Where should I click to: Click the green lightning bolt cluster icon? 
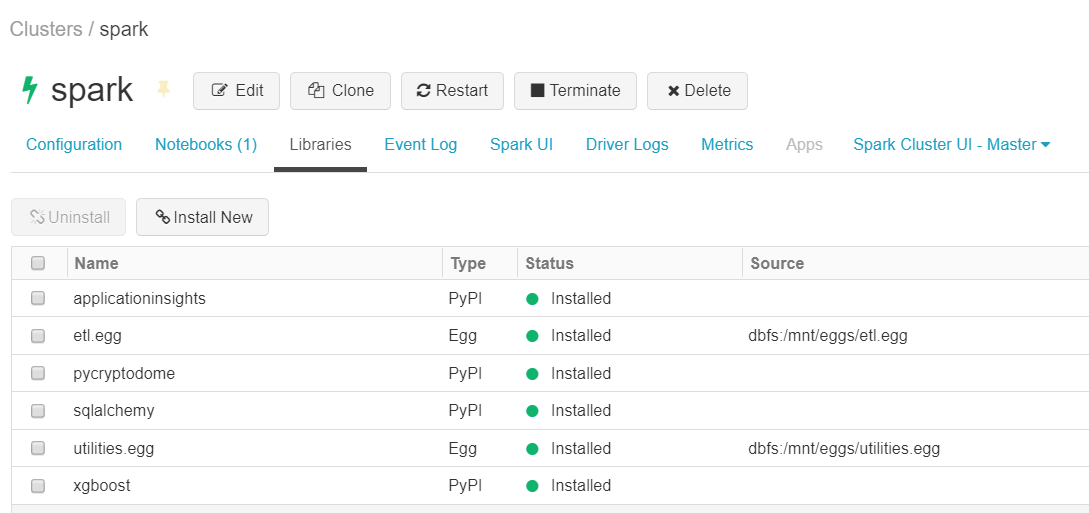click(x=30, y=90)
